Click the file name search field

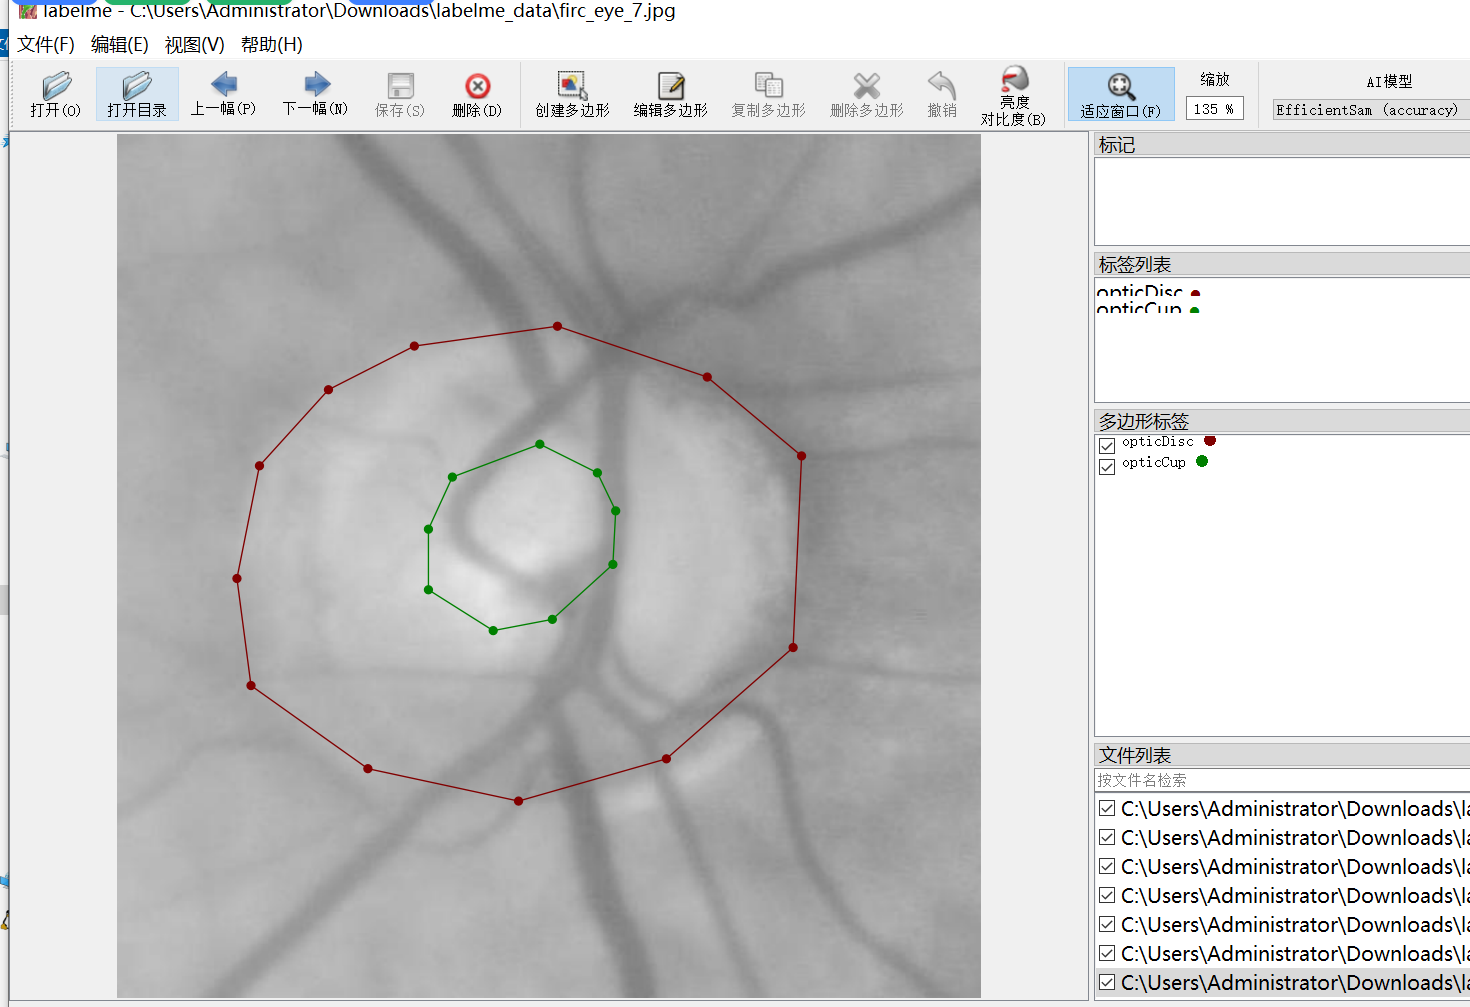[x=1282, y=780]
